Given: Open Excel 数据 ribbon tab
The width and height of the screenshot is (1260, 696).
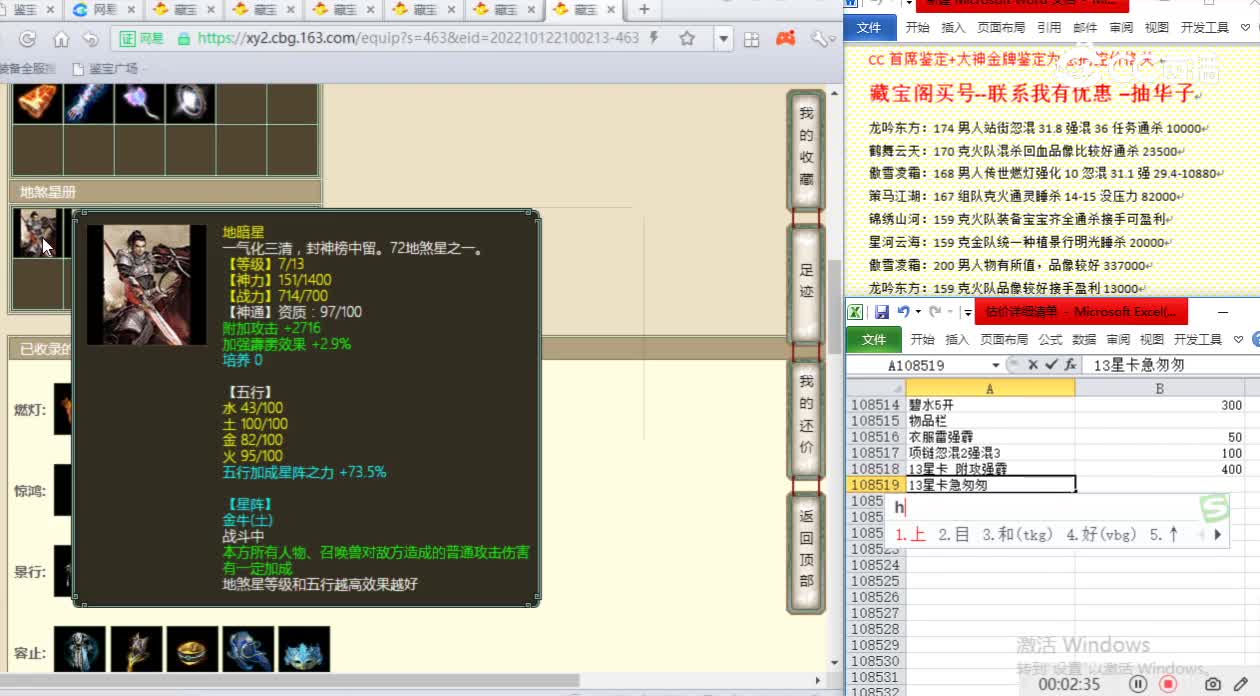Looking at the screenshot, I should point(1084,339).
